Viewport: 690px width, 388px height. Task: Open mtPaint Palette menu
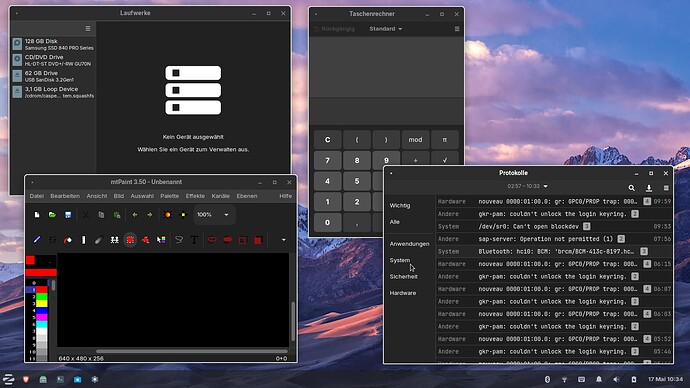coord(169,196)
